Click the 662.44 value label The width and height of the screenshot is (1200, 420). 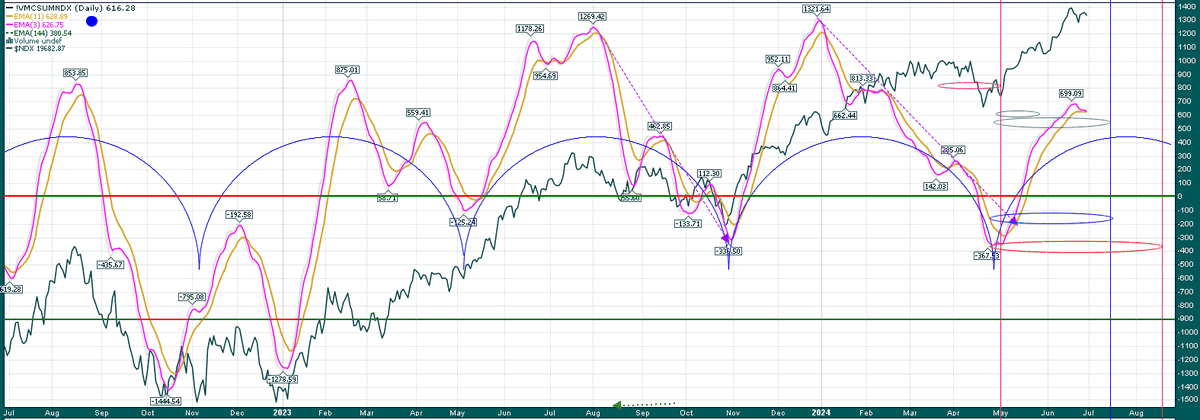pyautogui.click(x=843, y=116)
